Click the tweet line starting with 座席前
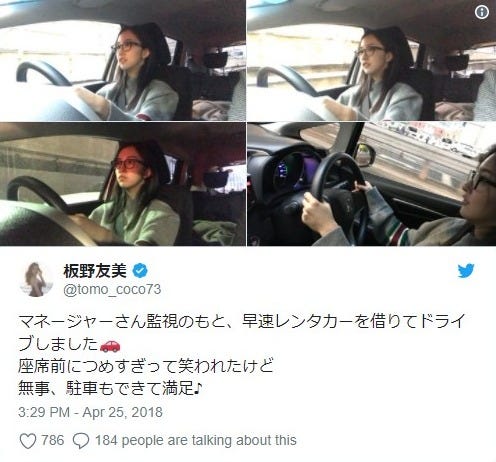The width and height of the screenshot is (496, 462). tap(146, 366)
